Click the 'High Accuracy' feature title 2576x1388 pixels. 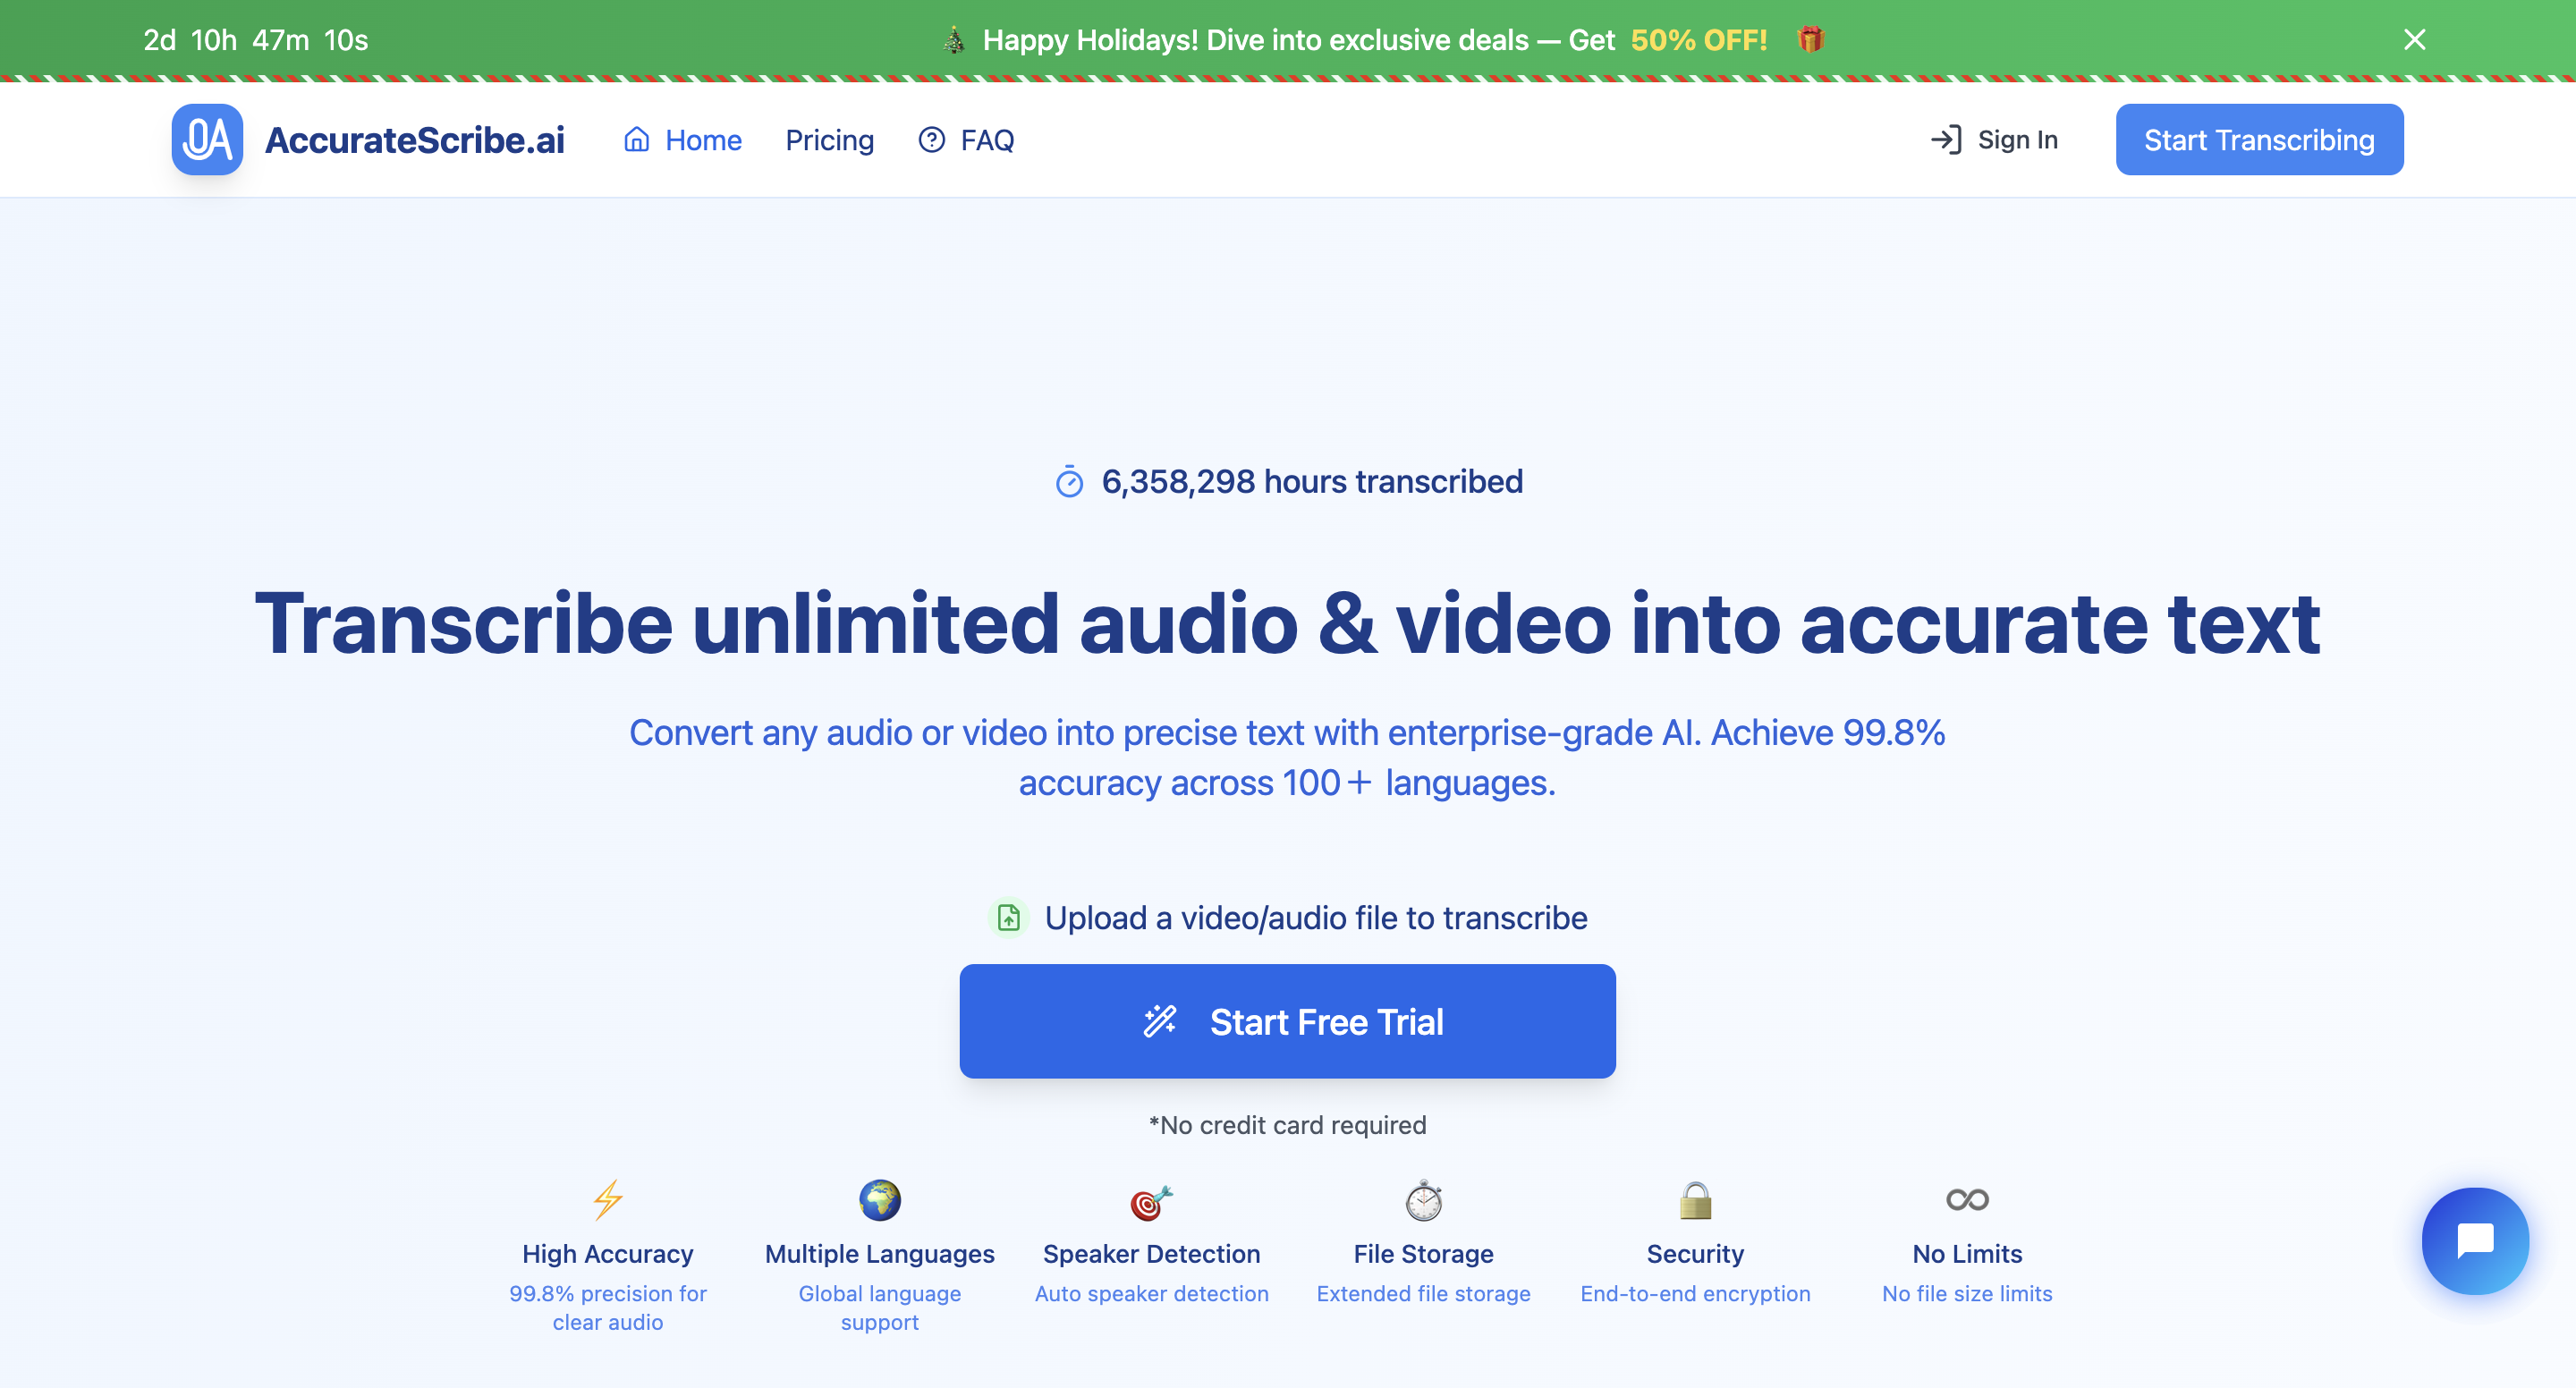pos(608,1254)
